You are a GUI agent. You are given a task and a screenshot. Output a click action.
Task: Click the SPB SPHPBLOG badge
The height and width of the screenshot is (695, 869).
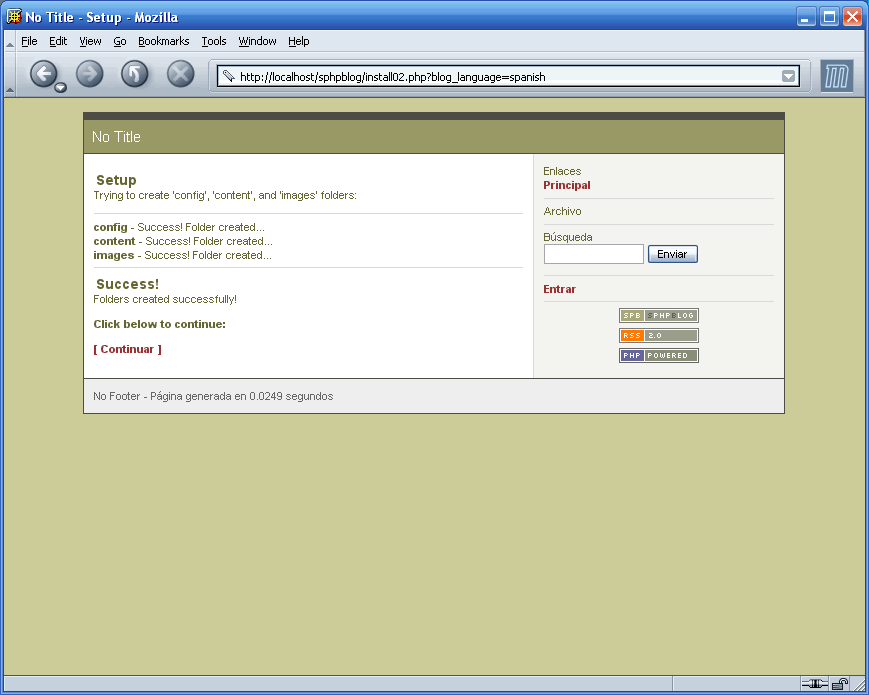coord(658,315)
